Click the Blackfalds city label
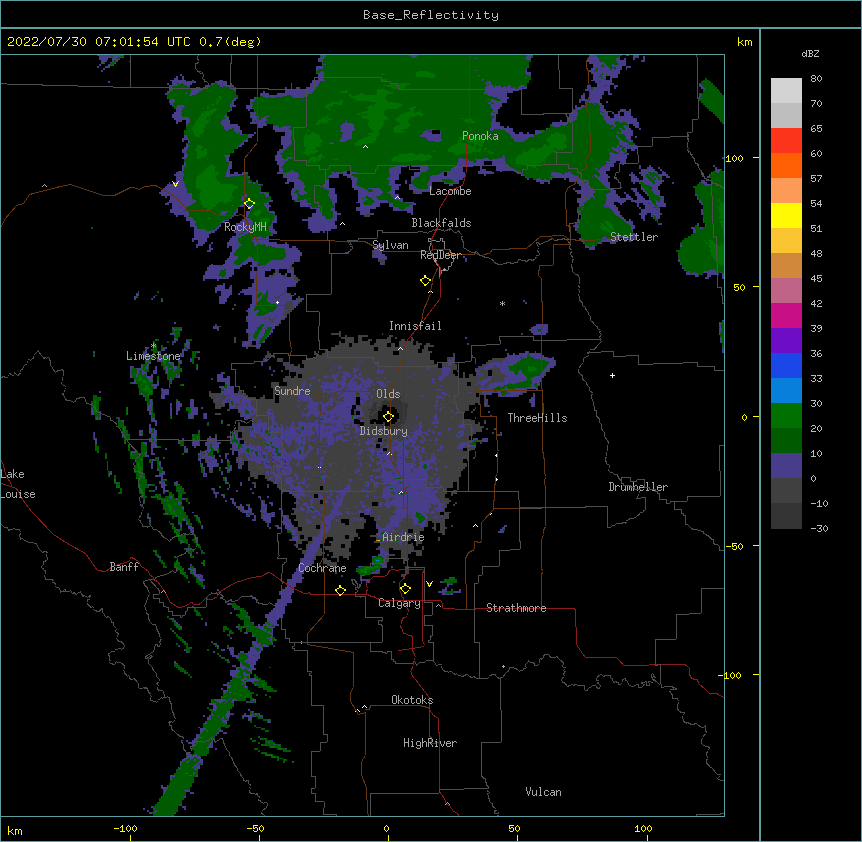Image resolution: width=862 pixels, height=842 pixels. tap(441, 223)
